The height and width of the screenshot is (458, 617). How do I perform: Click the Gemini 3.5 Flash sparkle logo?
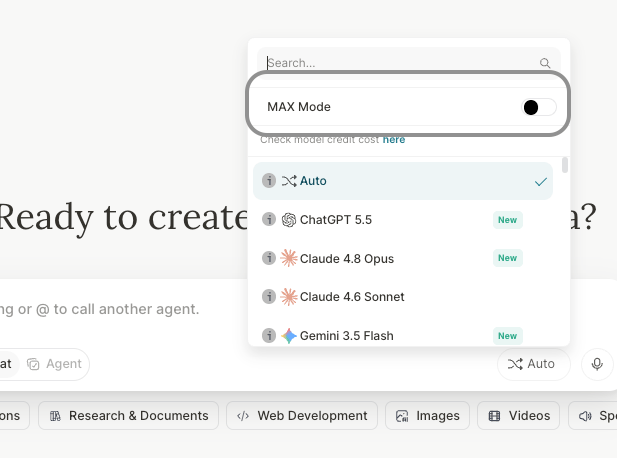click(288, 336)
